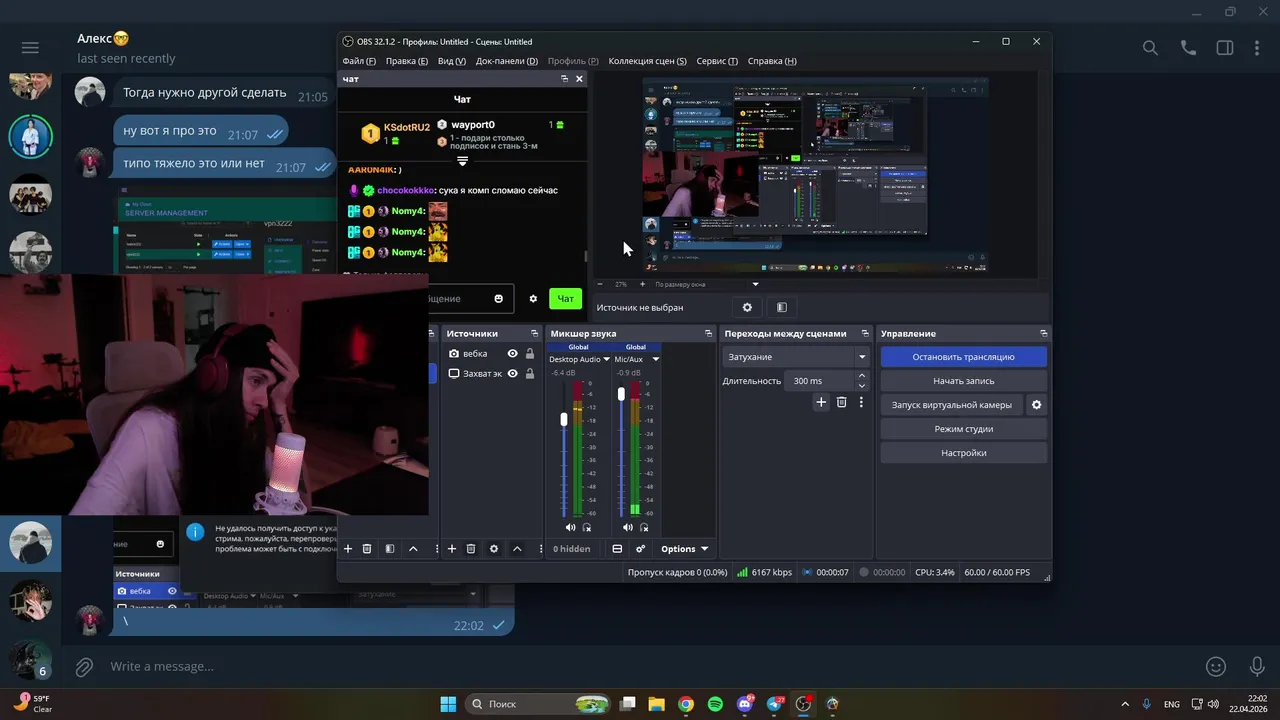Open emoji picker in chat input
1280x720 pixels.
pyautogui.click(x=499, y=299)
